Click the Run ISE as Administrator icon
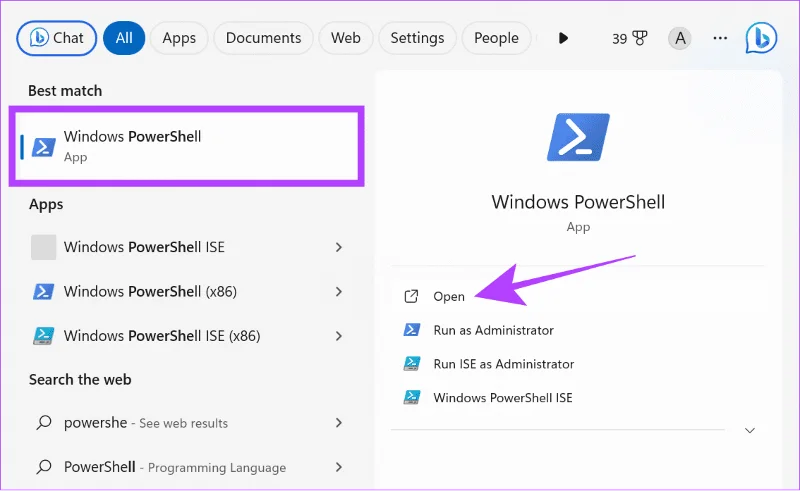 [x=412, y=364]
